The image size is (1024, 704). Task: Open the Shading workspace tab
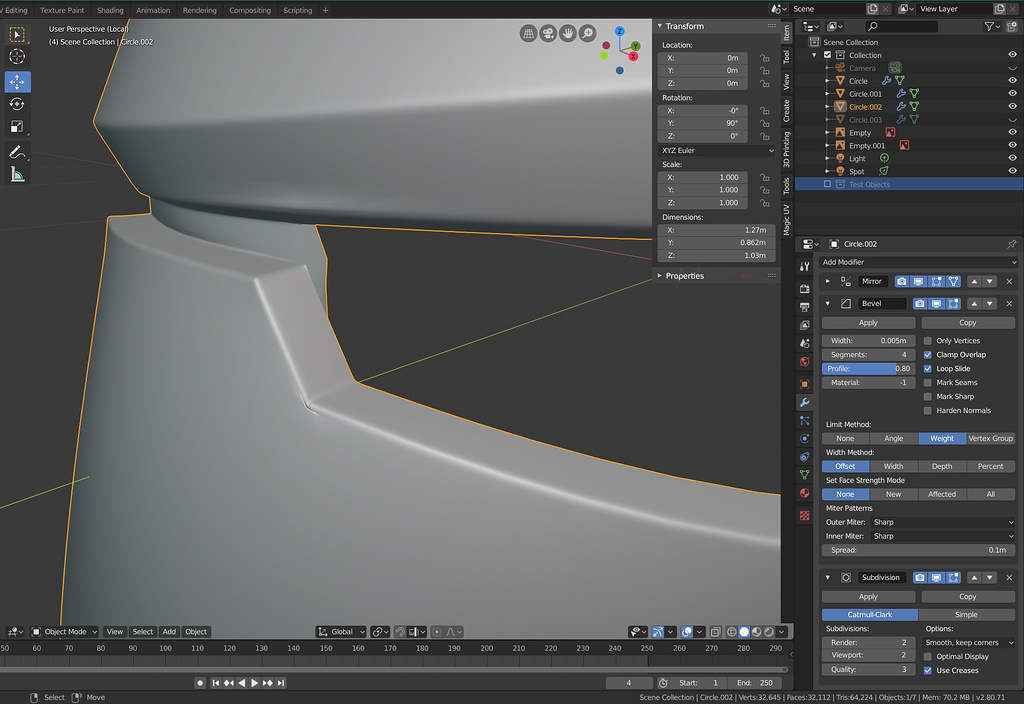point(110,10)
